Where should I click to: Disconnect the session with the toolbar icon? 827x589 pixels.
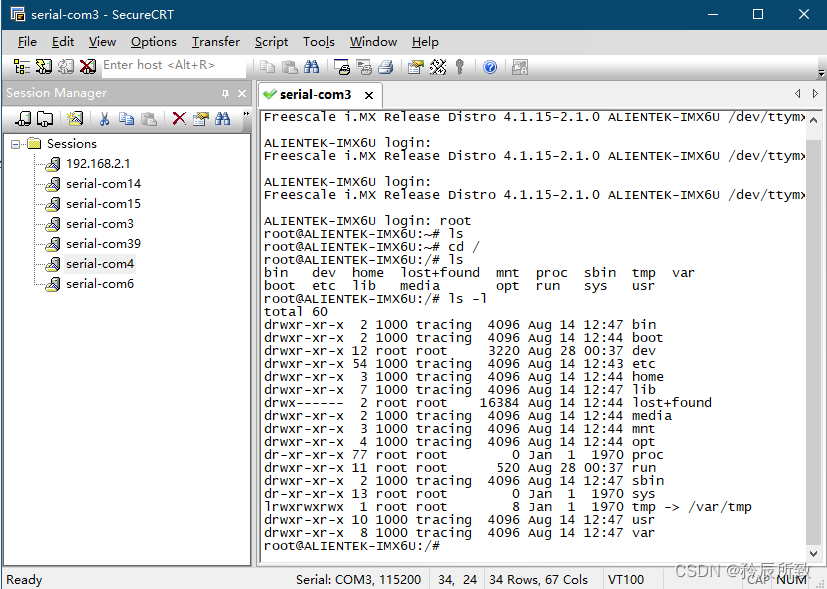[x=88, y=67]
